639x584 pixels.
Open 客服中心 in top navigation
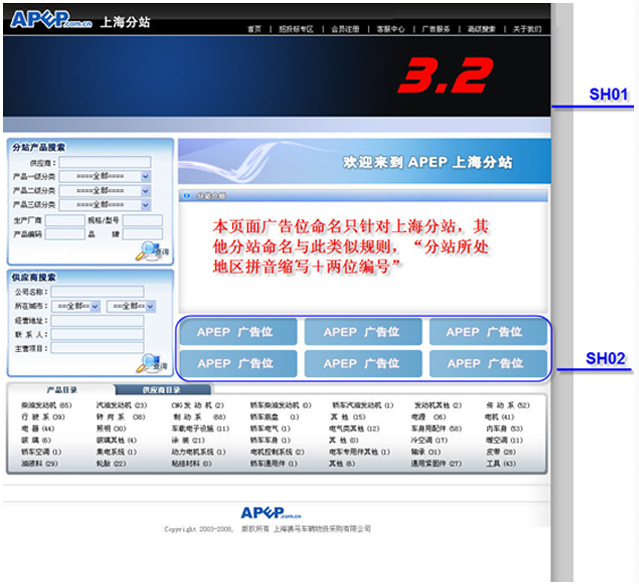(391, 29)
